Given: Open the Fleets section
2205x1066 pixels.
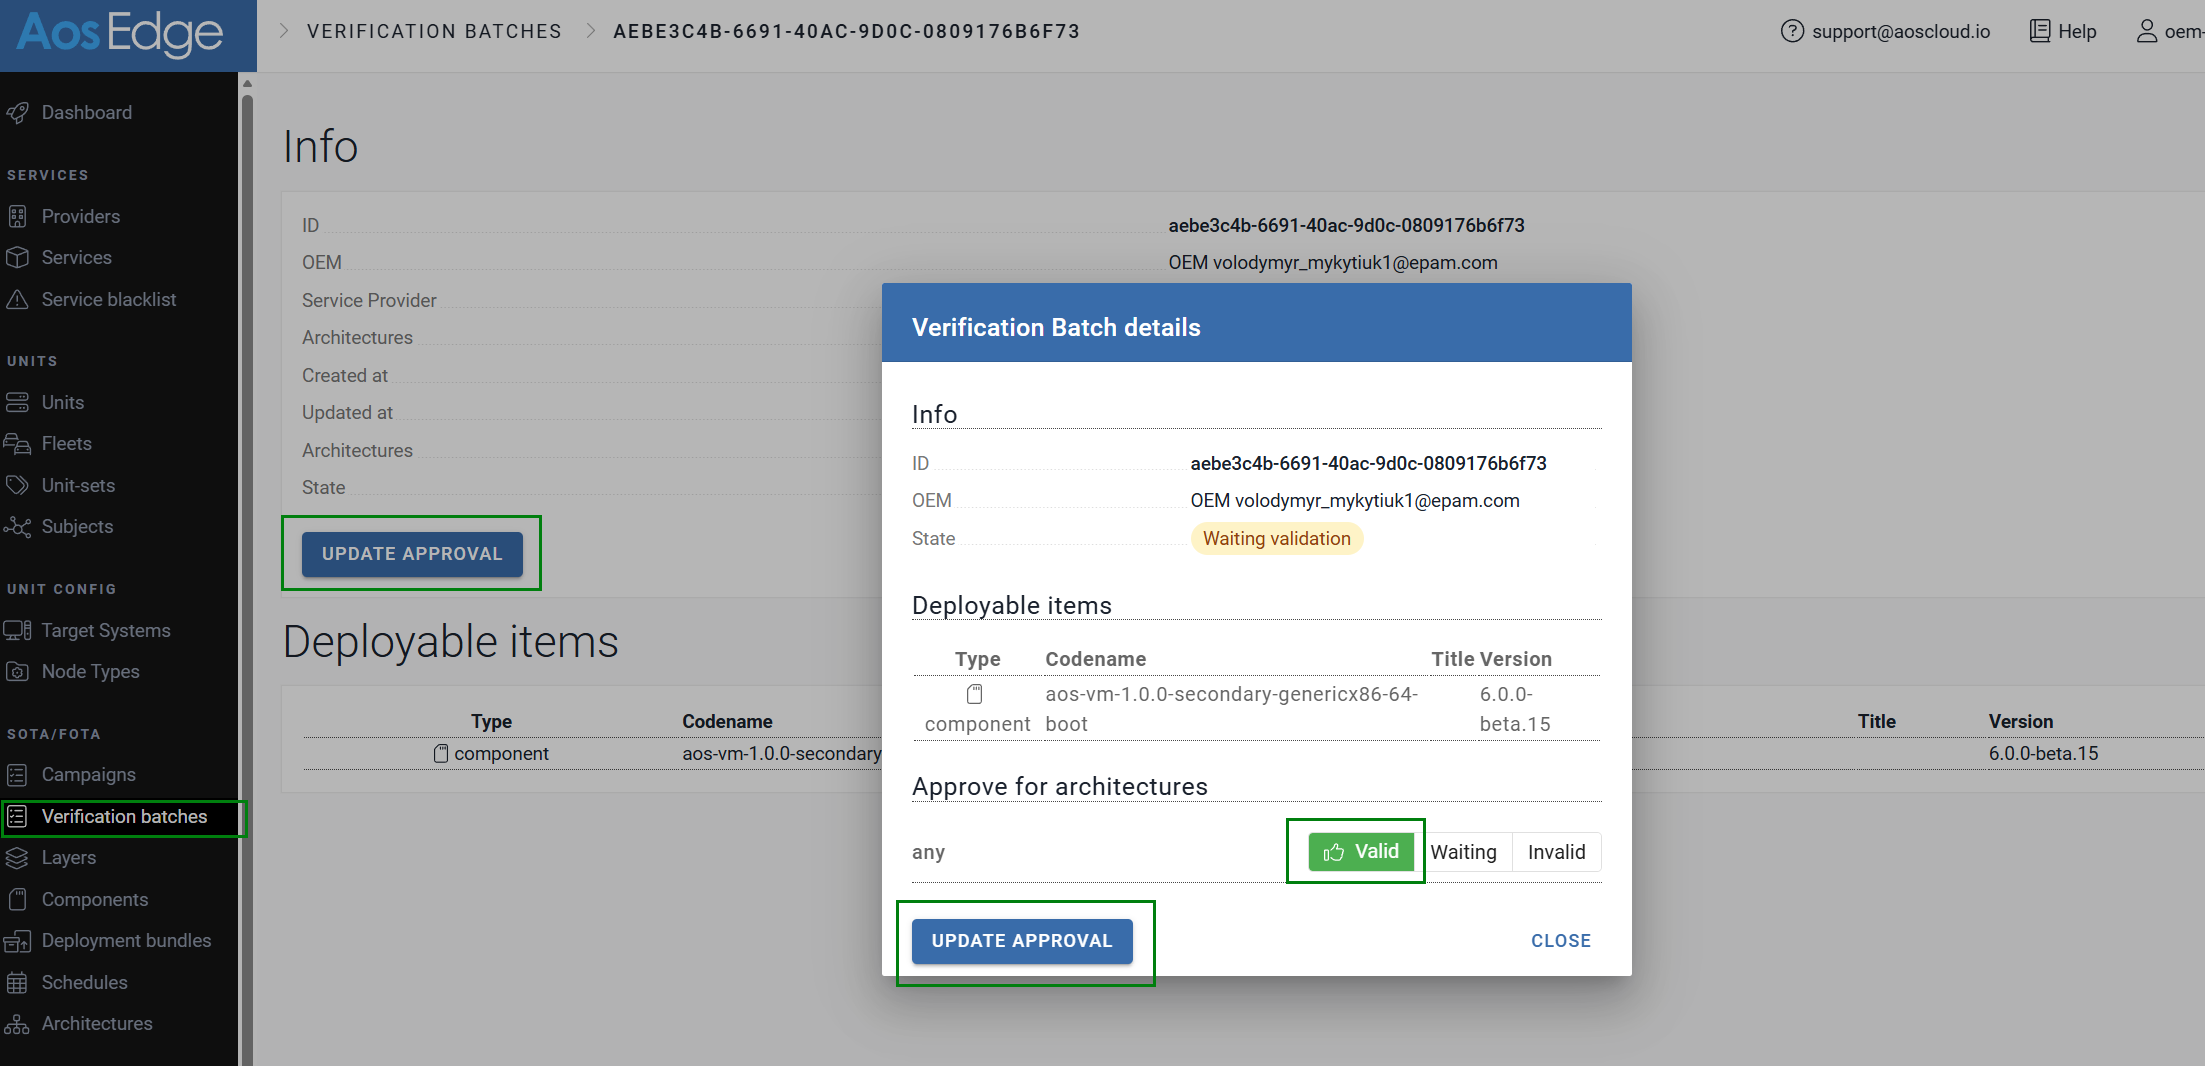Looking at the screenshot, I should point(67,443).
